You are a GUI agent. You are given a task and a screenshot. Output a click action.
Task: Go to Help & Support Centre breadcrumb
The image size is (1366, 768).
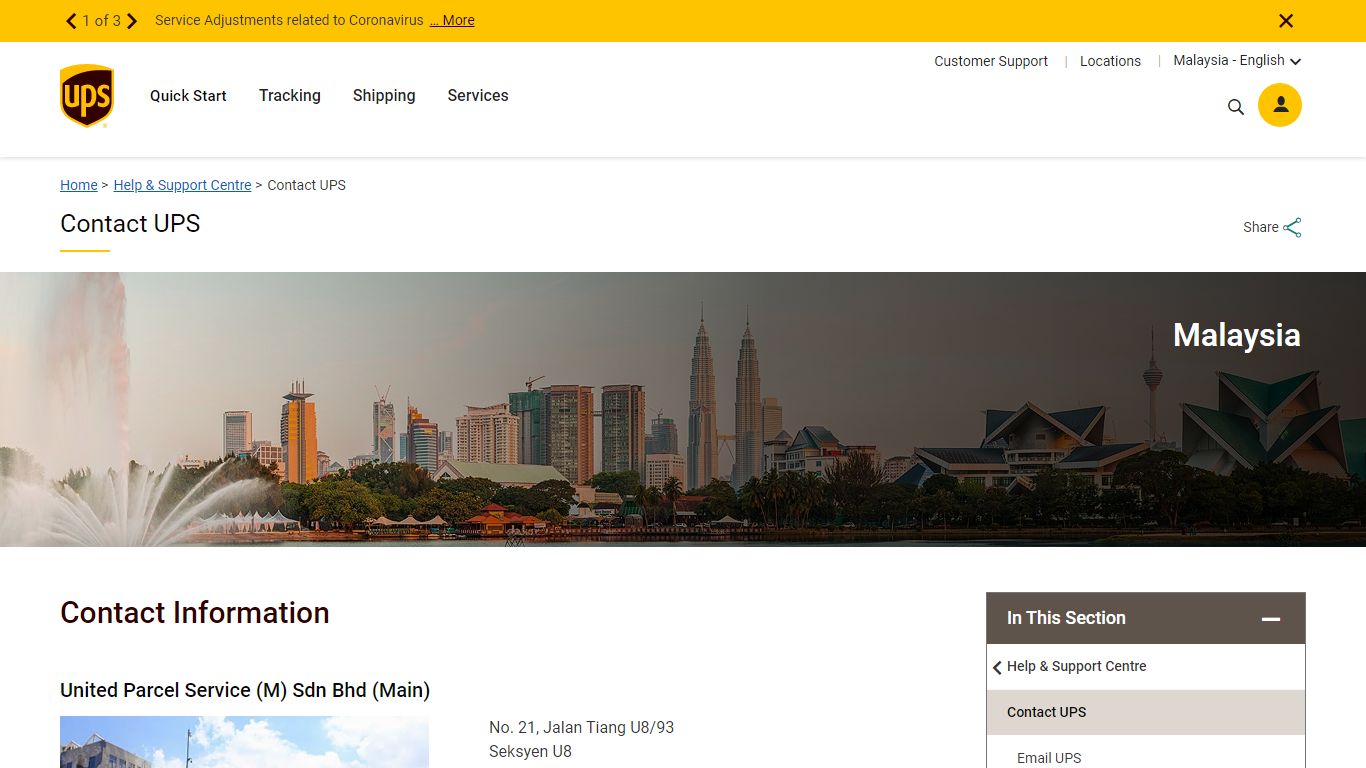point(182,185)
